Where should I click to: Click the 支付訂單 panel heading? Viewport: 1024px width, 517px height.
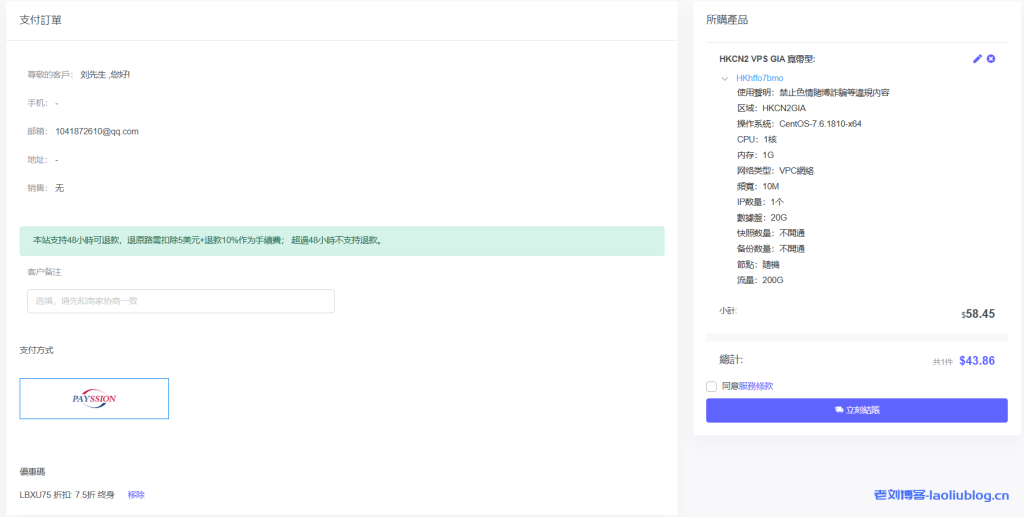pos(41,20)
